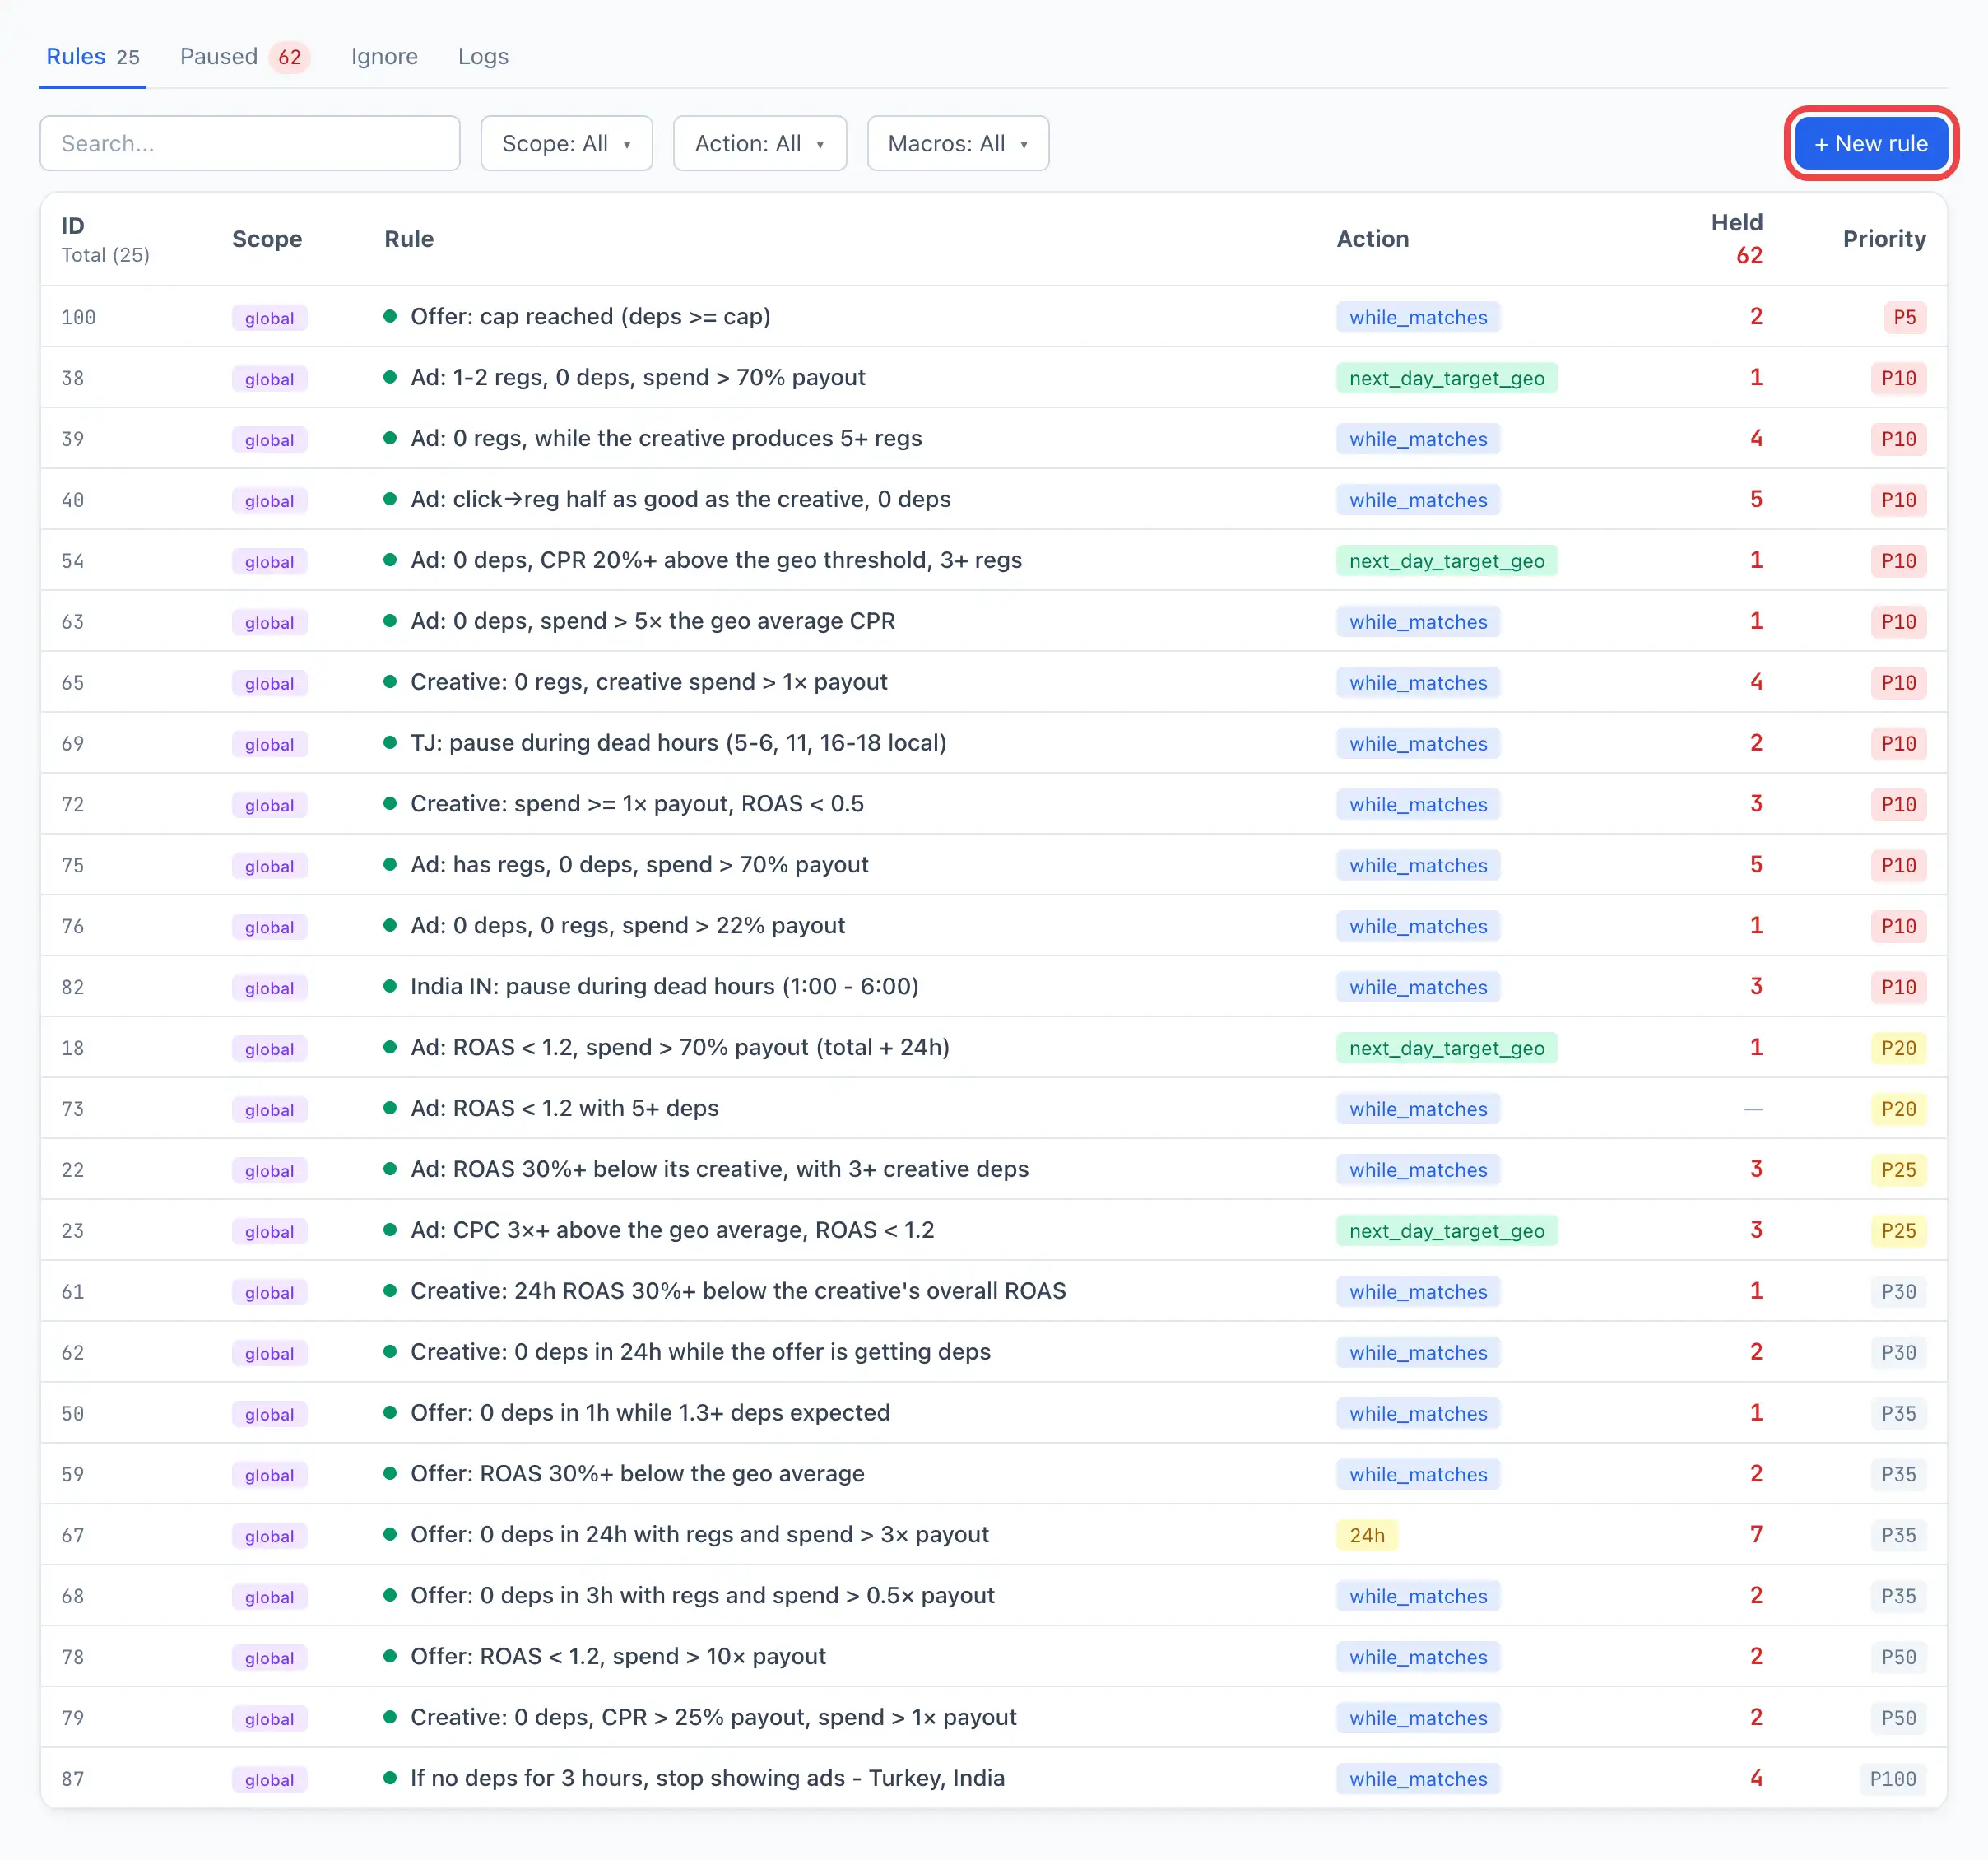This screenshot has height=1860, width=1988.
Task: Click the next_day_target_geo badge on rule 38
Action: pos(1446,378)
